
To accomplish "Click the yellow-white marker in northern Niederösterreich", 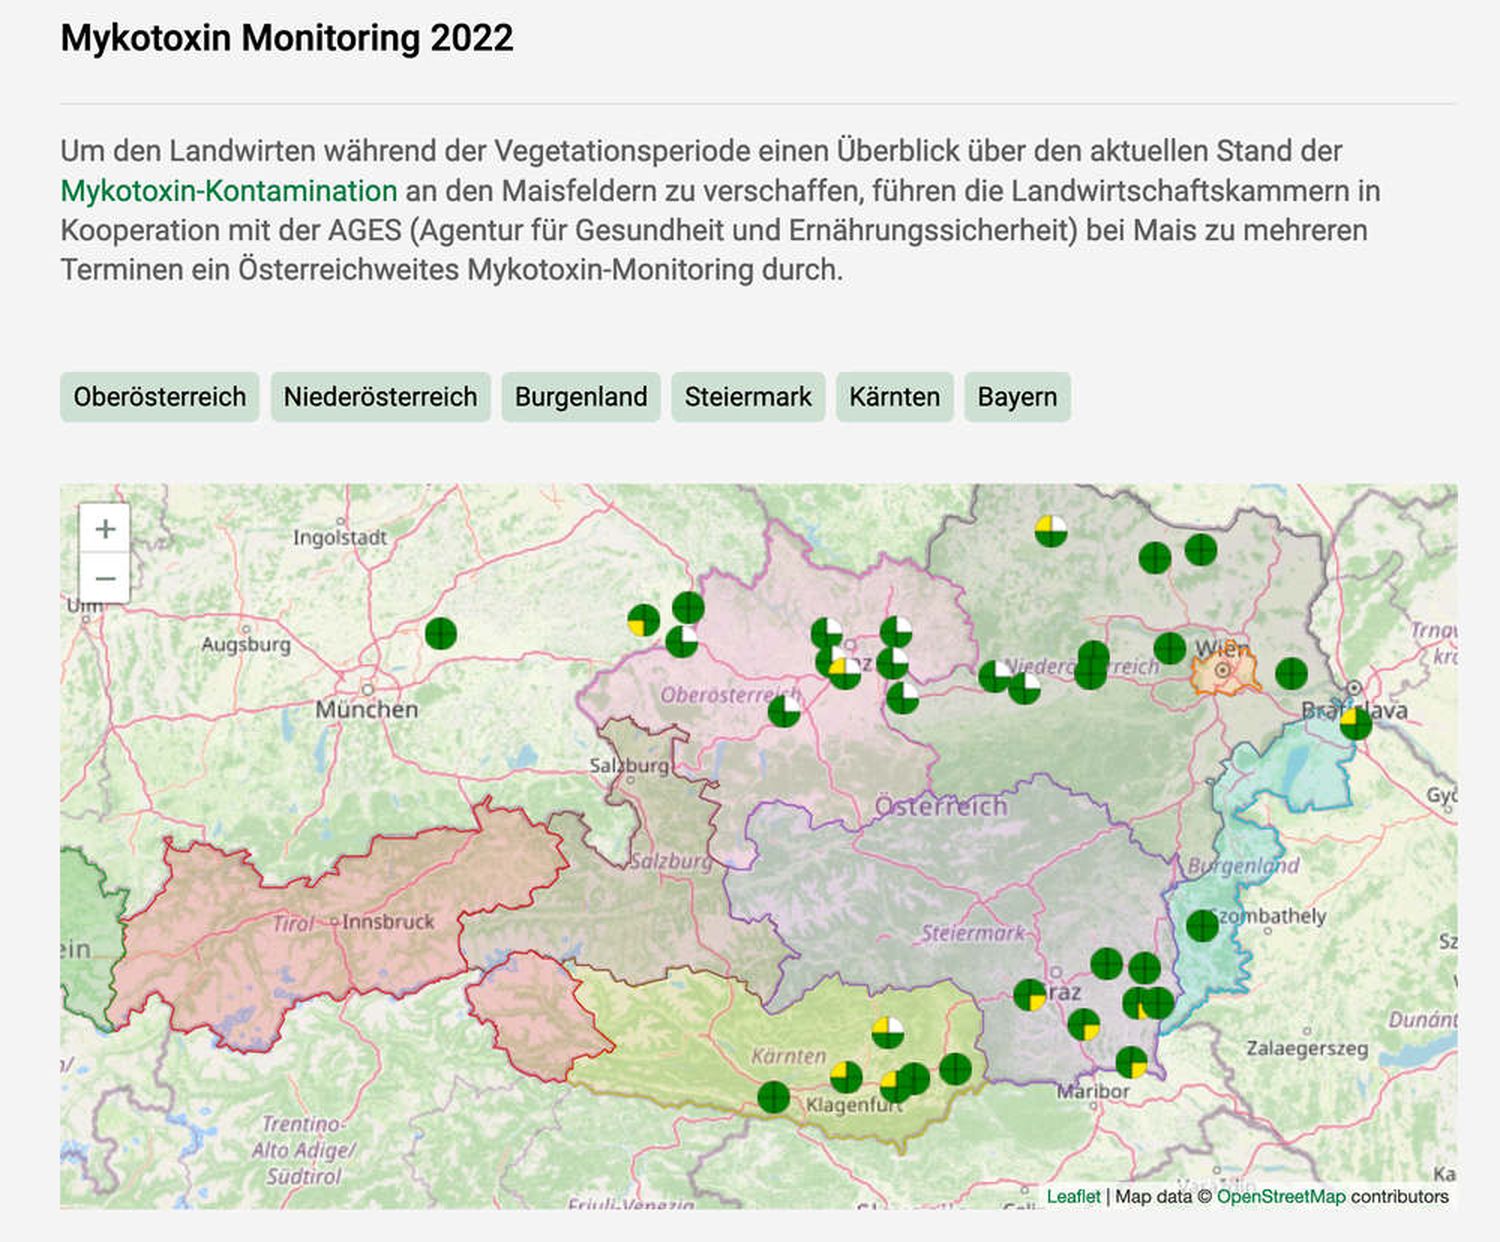I will (1051, 530).
